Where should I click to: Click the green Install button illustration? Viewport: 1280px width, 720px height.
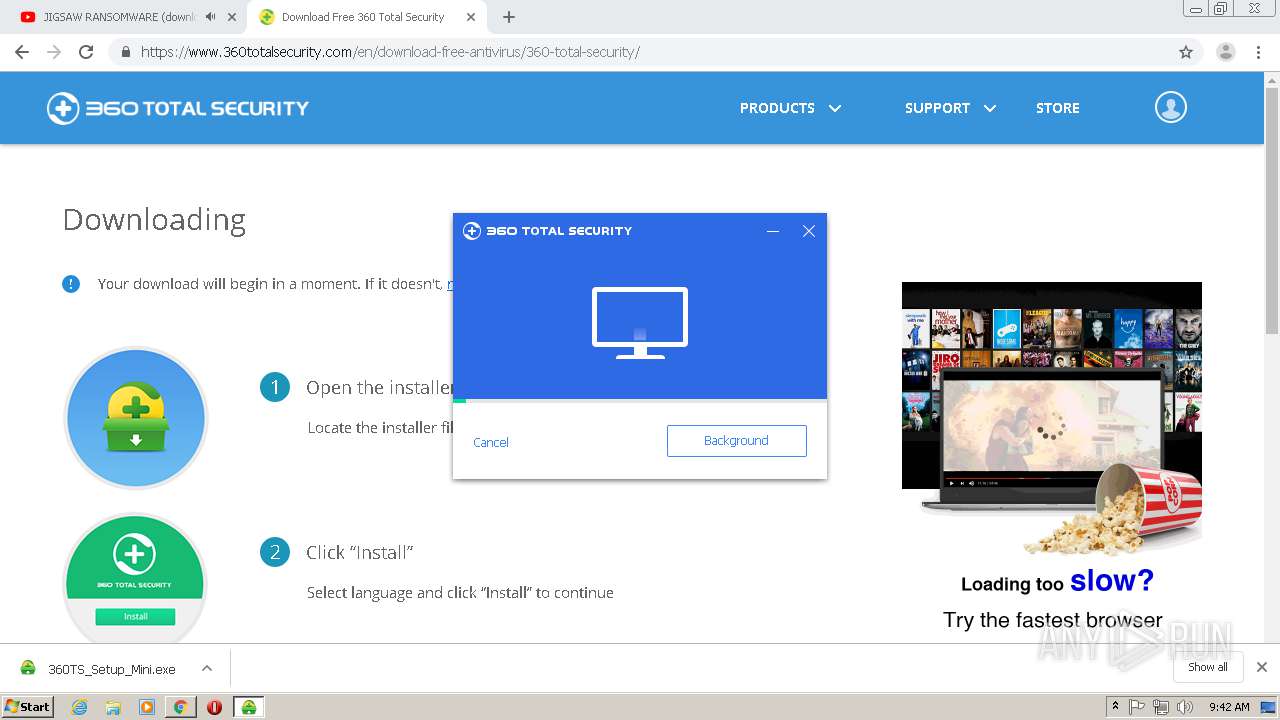click(135, 616)
